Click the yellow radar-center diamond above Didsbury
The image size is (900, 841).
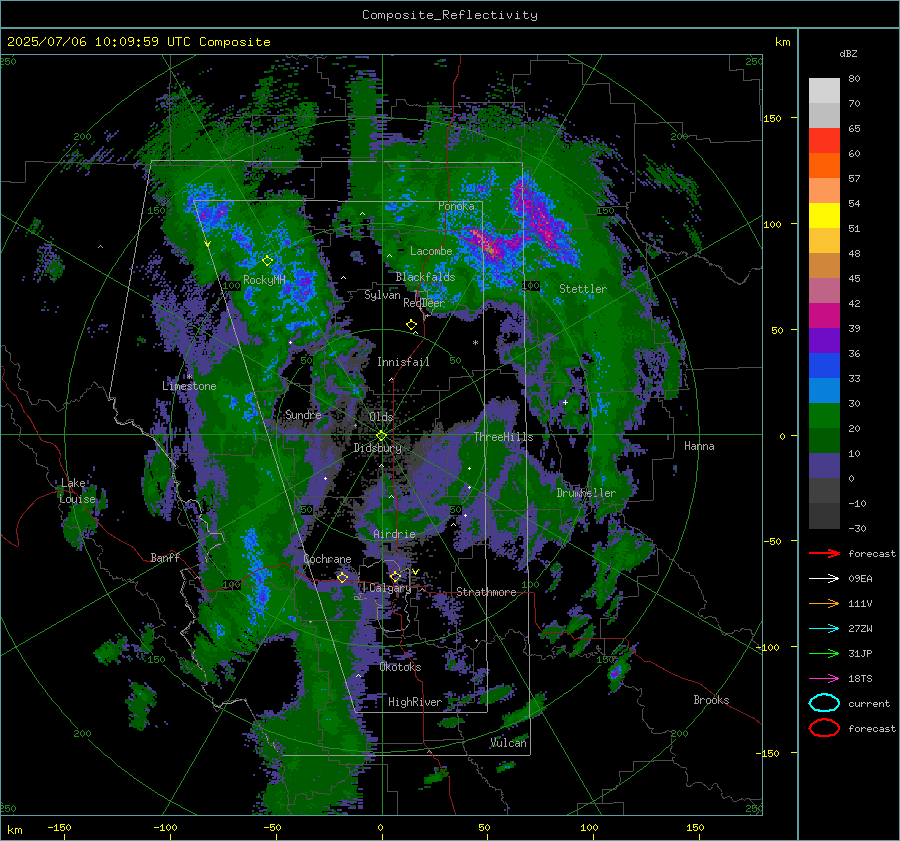[x=381, y=436]
